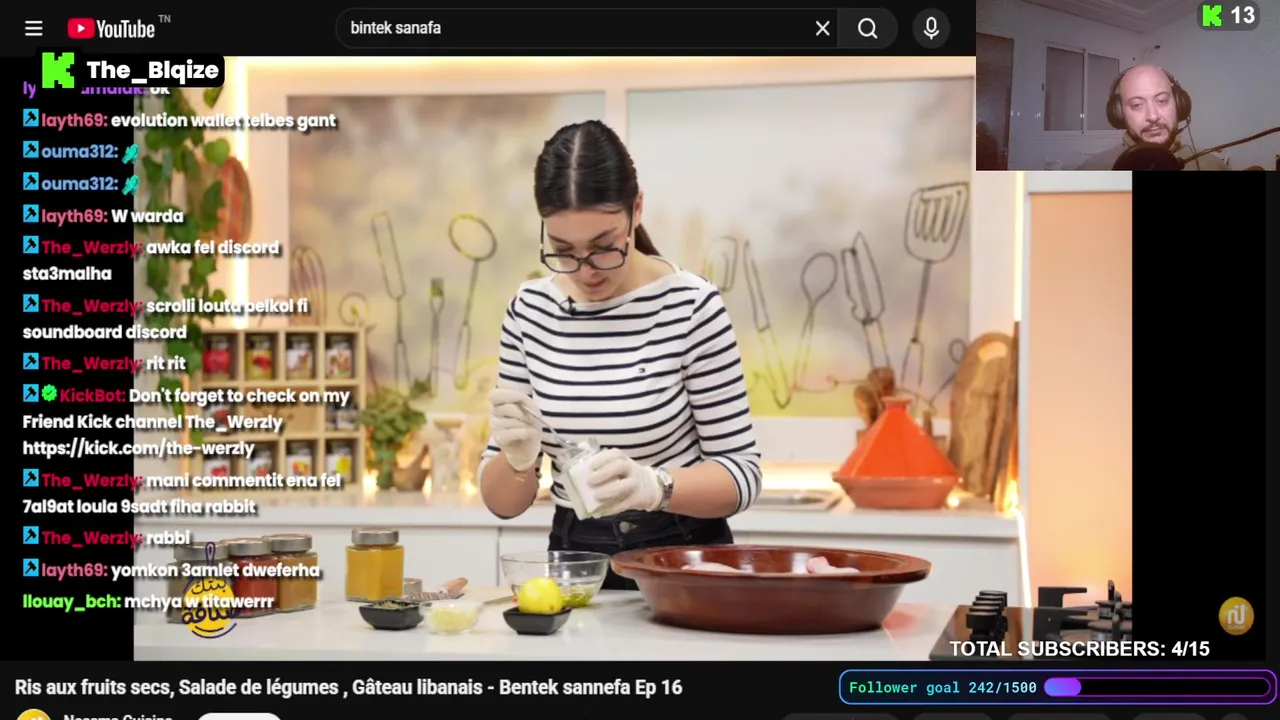Click the first ouma312 emote message

click(130, 152)
